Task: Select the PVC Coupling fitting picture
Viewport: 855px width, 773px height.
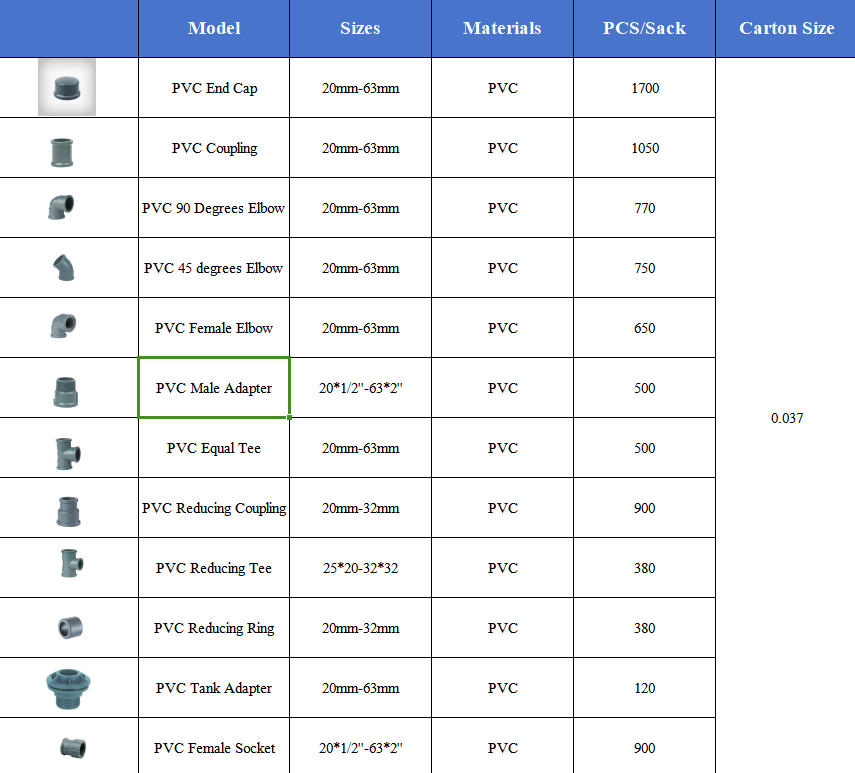Action: 62,152
